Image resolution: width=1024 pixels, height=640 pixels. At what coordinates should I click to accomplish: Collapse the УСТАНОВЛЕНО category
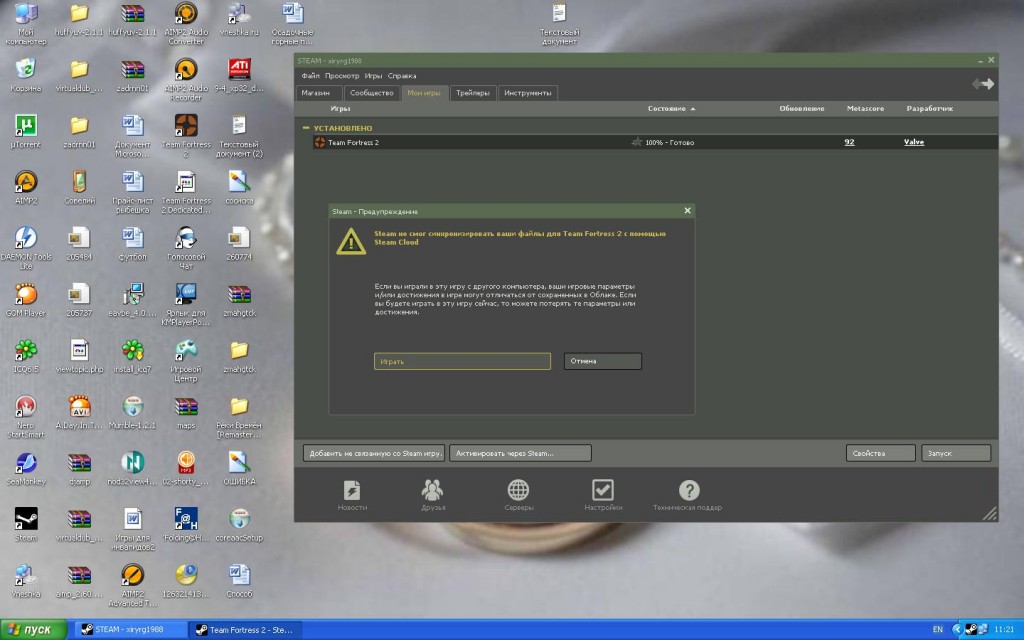tap(305, 128)
